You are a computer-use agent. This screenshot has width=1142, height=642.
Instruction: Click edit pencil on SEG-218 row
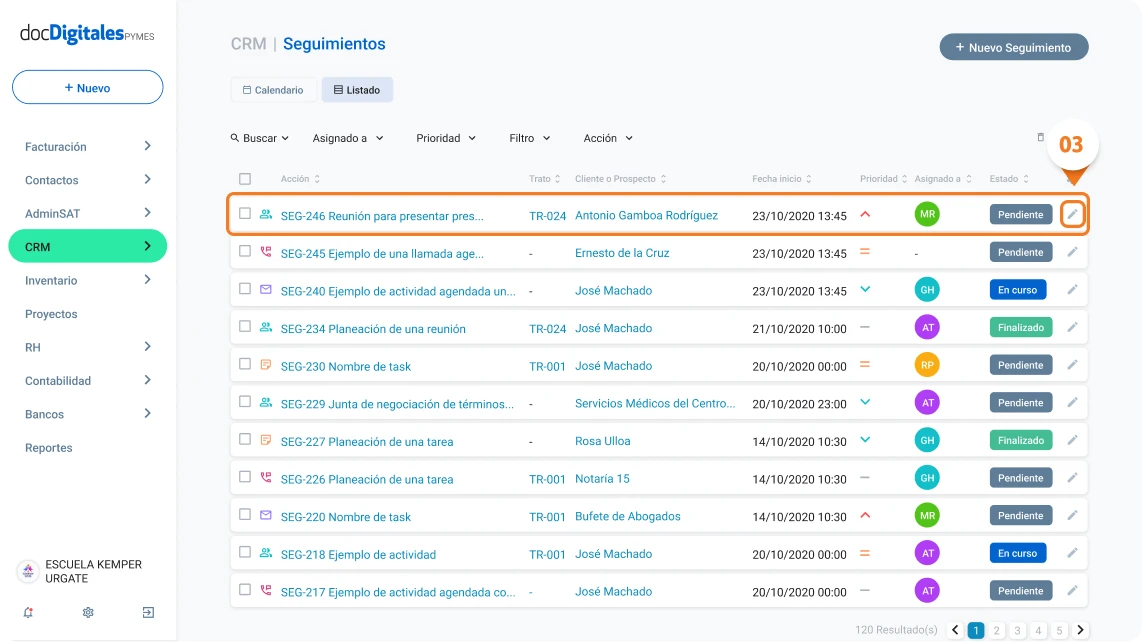pos(1072,553)
